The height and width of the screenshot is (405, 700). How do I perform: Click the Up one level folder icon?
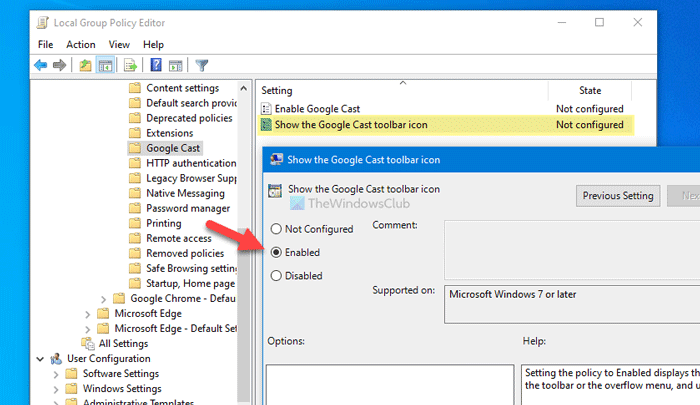[x=86, y=66]
